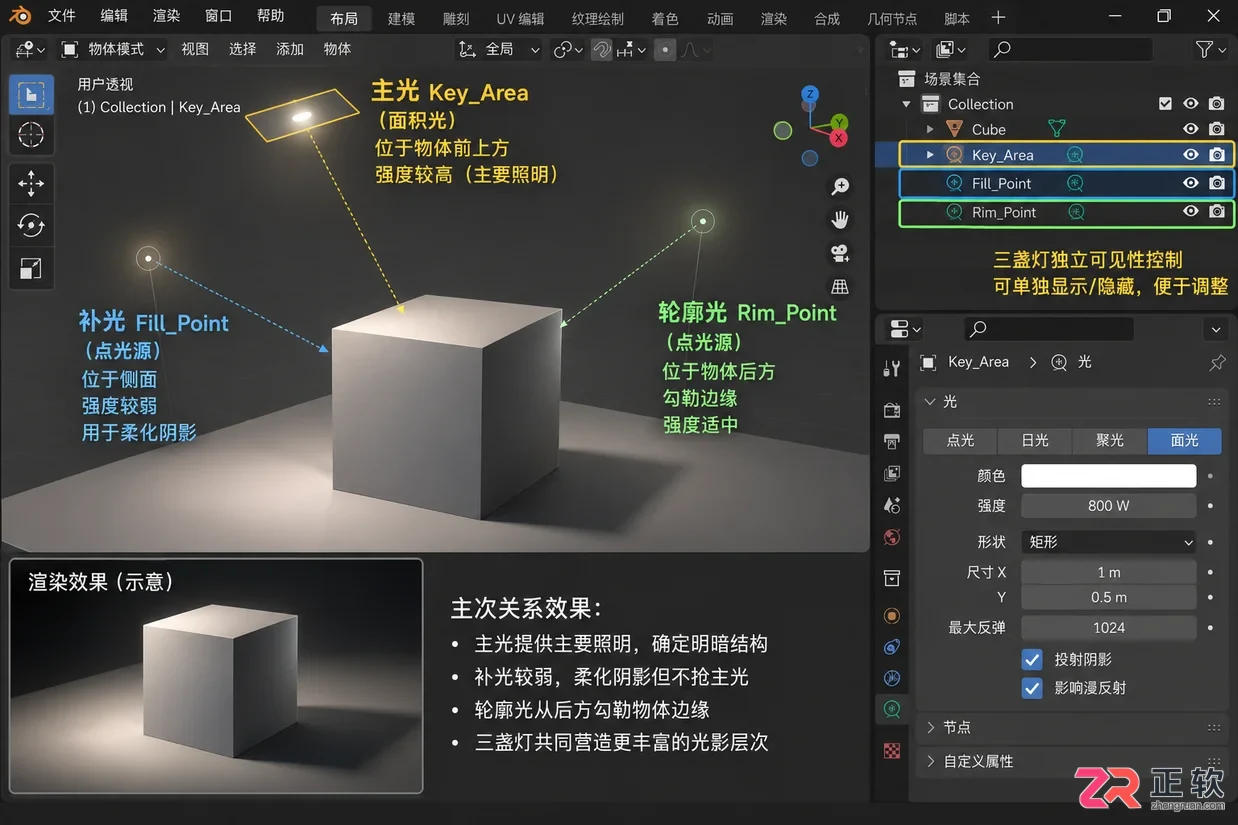Open the Tool properties tab
The image size is (1238, 825).
click(x=892, y=369)
